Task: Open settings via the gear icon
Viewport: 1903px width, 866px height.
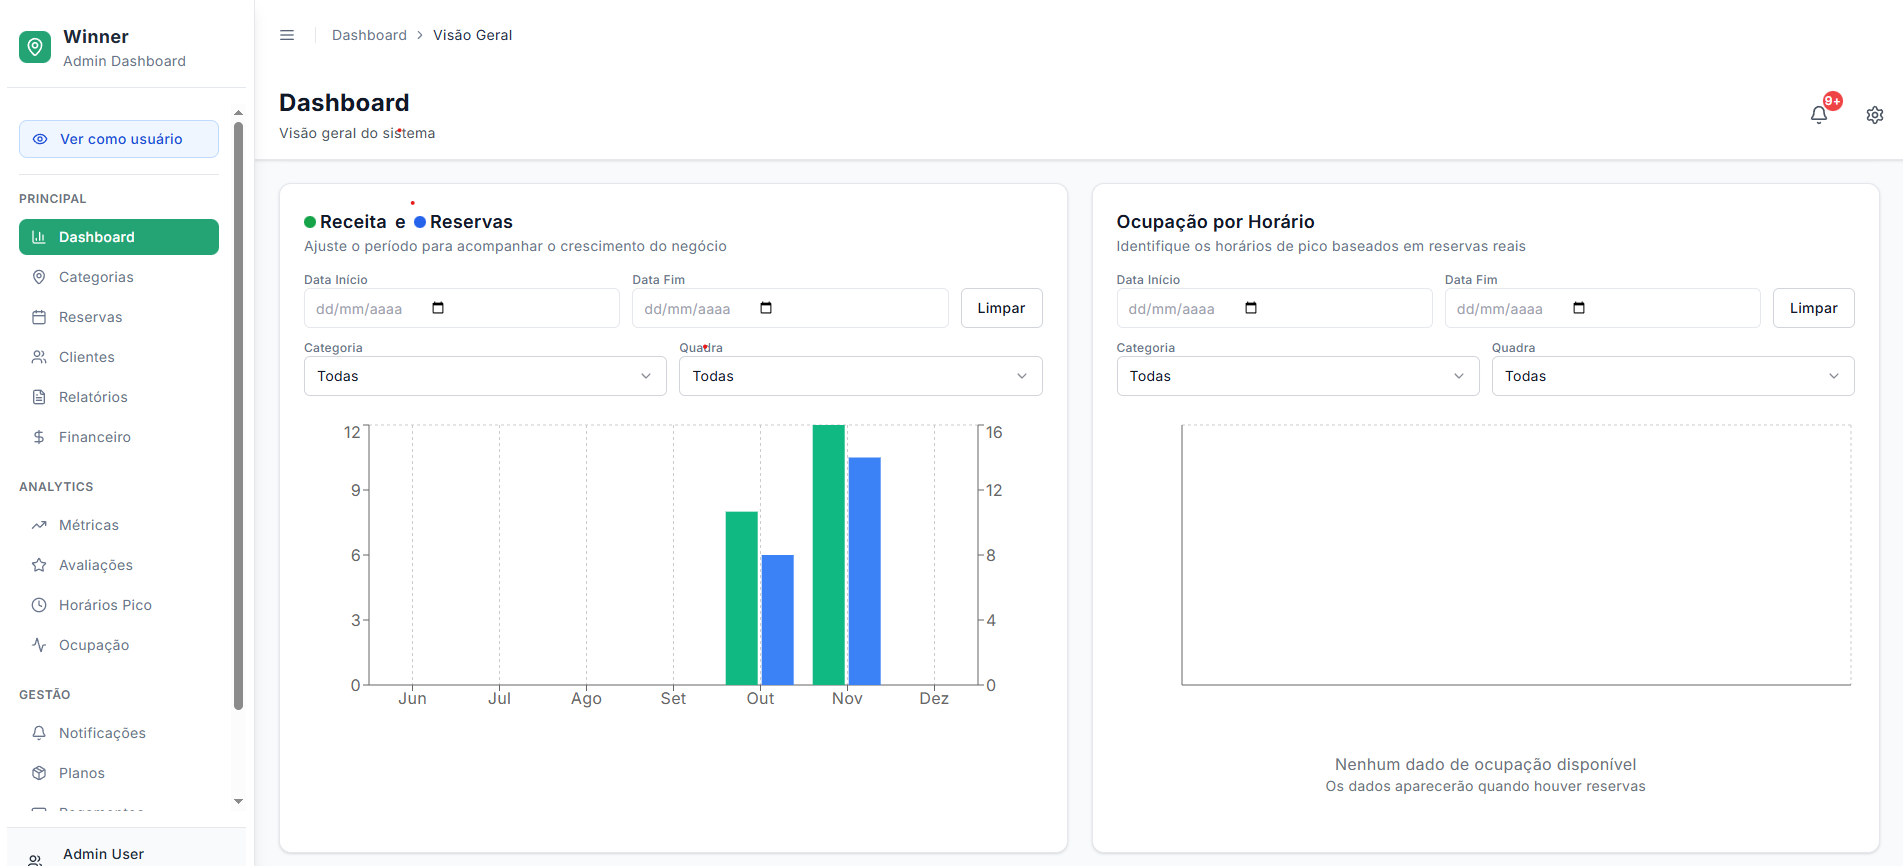Action: (x=1874, y=115)
